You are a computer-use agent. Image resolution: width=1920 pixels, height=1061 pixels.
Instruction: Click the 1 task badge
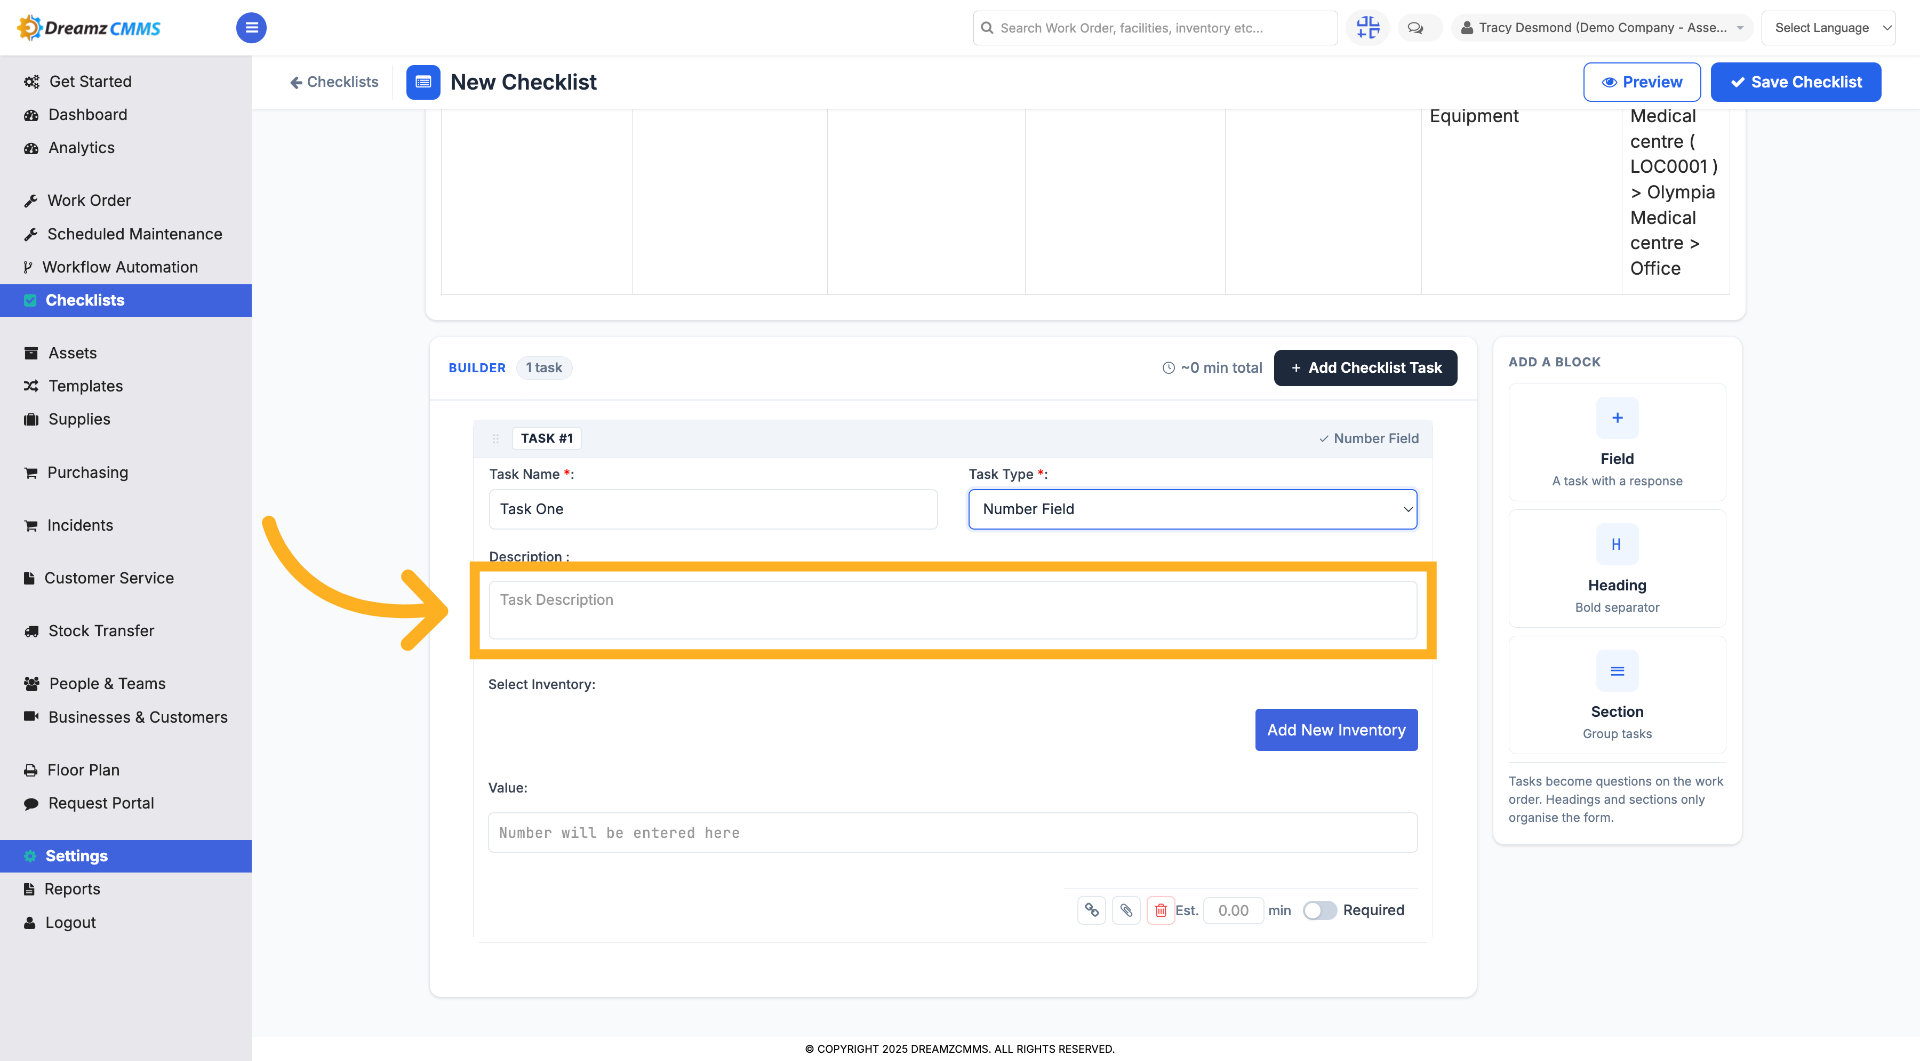click(544, 368)
